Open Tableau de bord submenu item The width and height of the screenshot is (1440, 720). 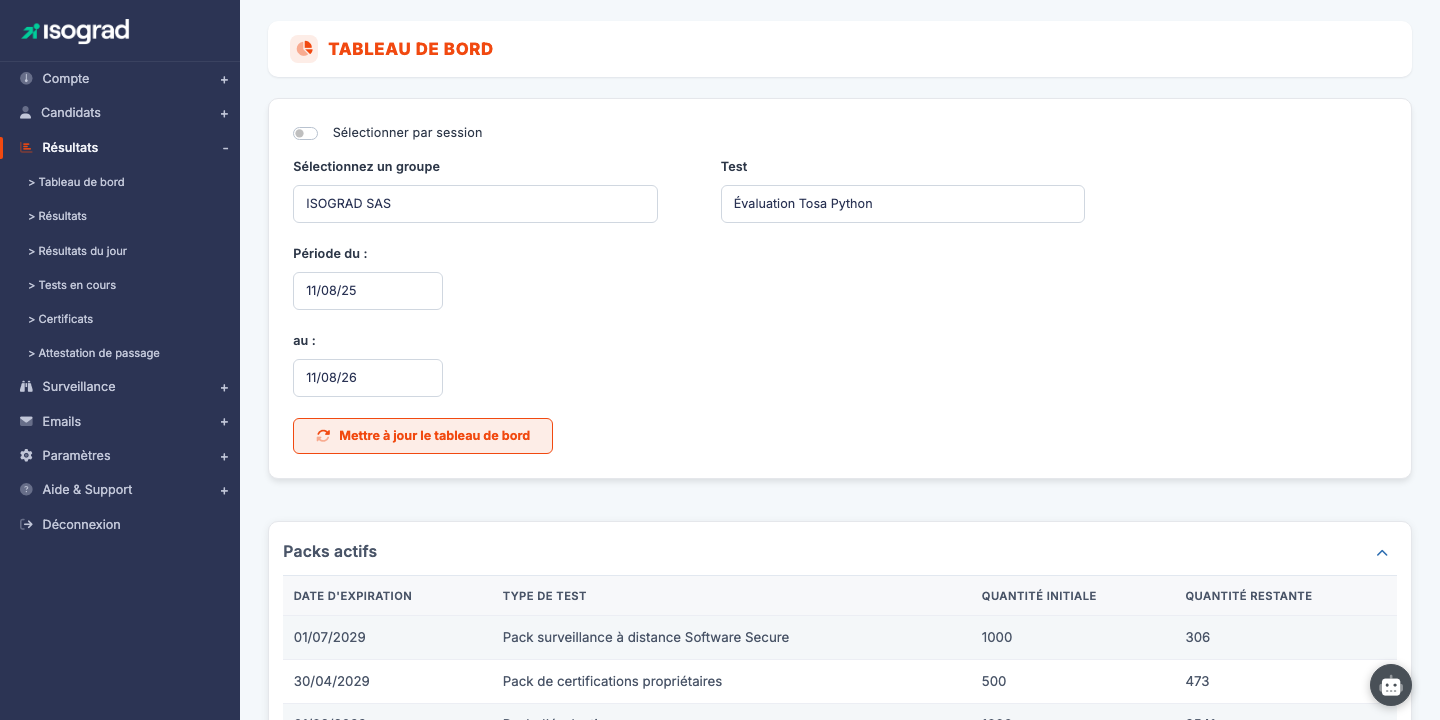(x=77, y=182)
